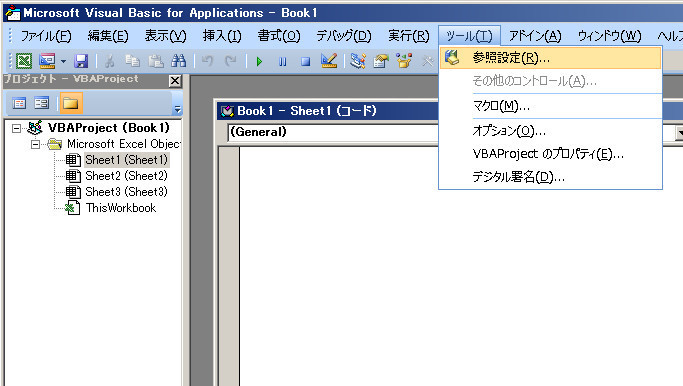683x386 pixels.
Task: Close the ツール(T) menu
Action: tap(469, 36)
